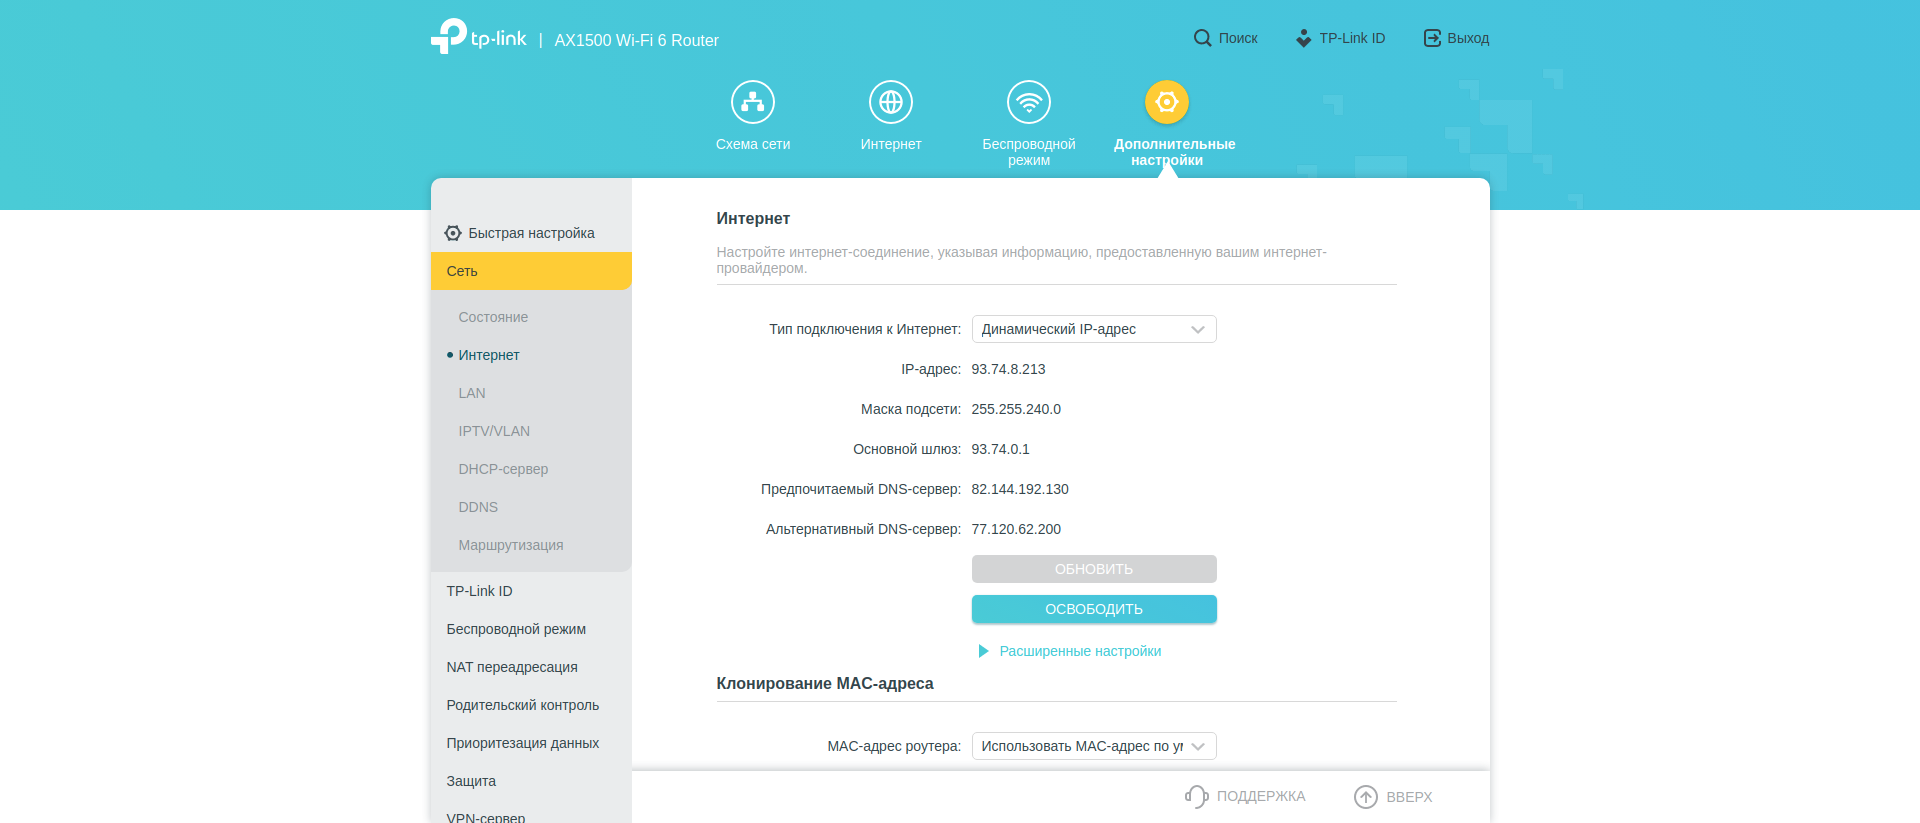Open Быстрая настройка in sidebar
The height and width of the screenshot is (823, 1920).
530,233
